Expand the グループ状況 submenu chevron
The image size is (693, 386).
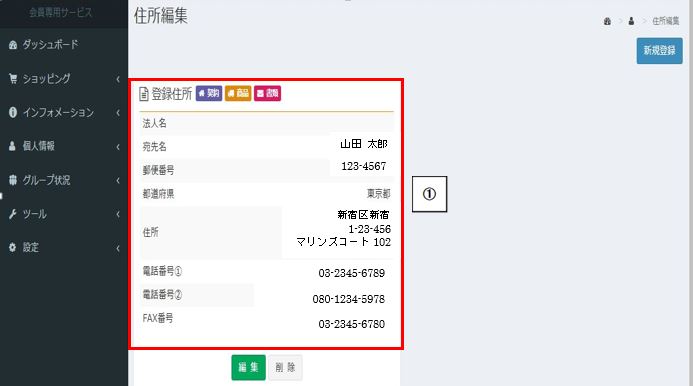tap(118, 180)
